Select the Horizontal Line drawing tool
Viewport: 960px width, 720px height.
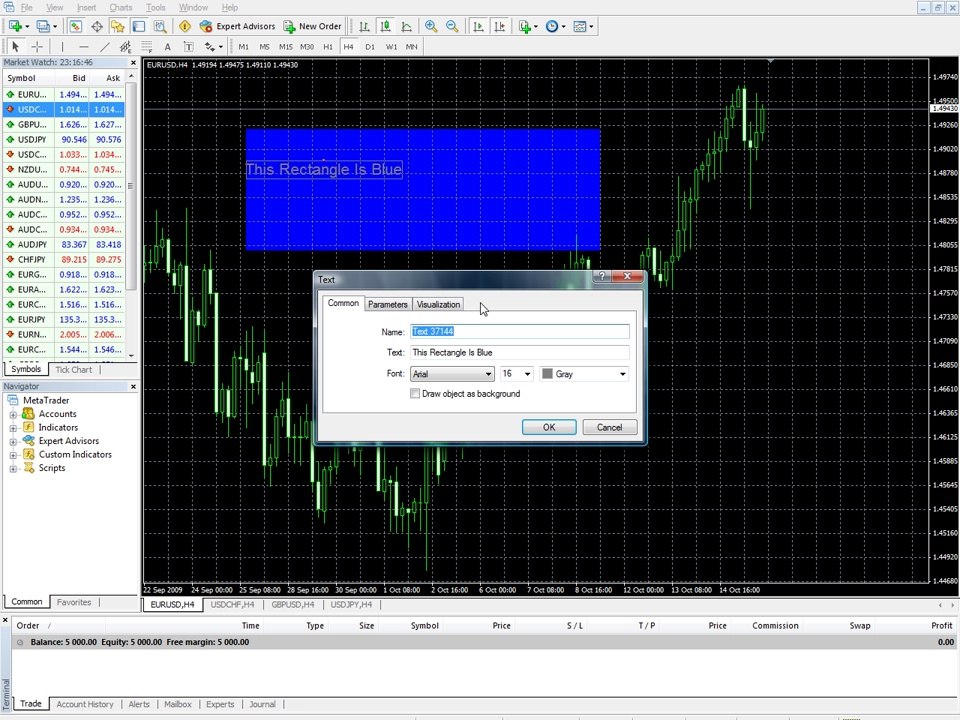[x=84, y=47]
